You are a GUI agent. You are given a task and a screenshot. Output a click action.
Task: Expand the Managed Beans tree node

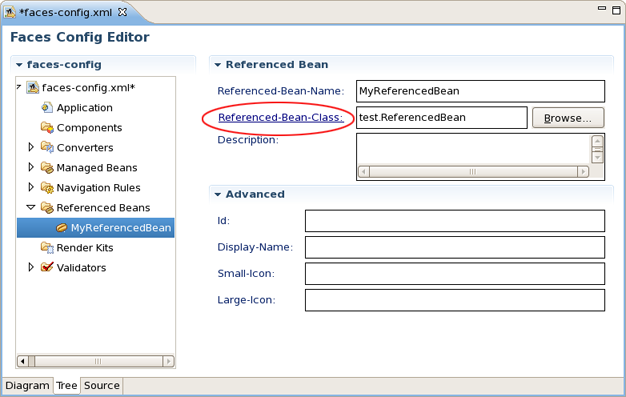(31, 167)
